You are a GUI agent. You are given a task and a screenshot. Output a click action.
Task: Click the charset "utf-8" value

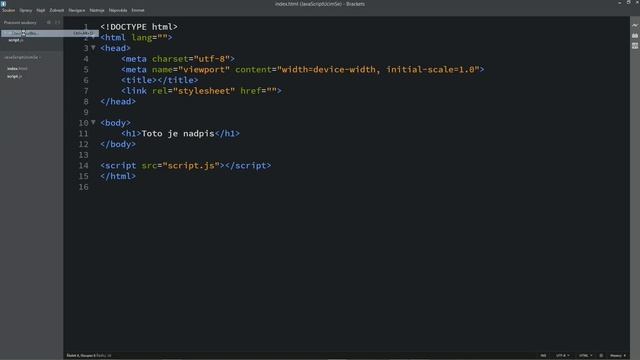tap(211, 59)
